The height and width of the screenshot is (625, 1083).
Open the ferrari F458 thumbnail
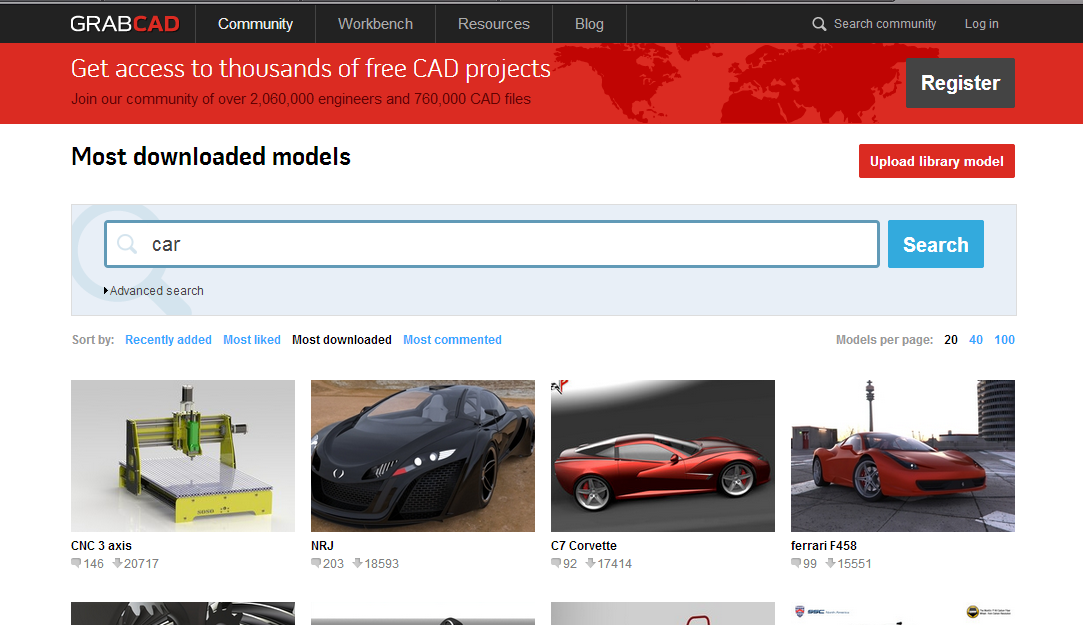point(903,456)
